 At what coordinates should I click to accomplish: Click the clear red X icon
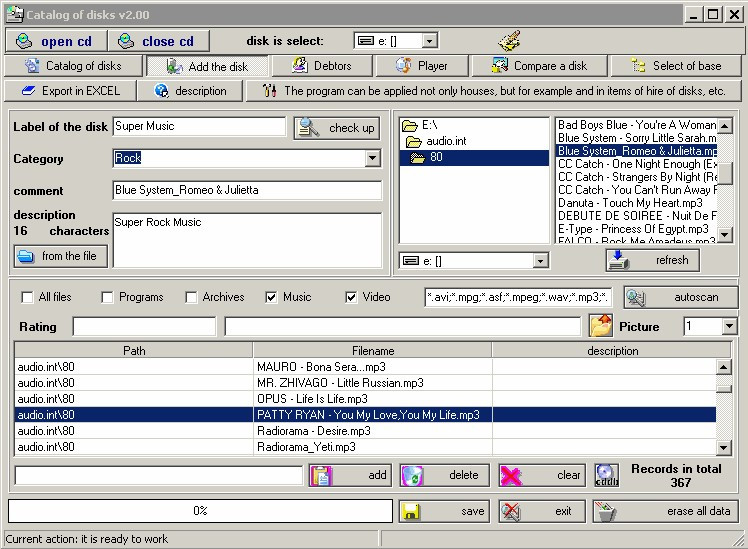coord(510,476)
